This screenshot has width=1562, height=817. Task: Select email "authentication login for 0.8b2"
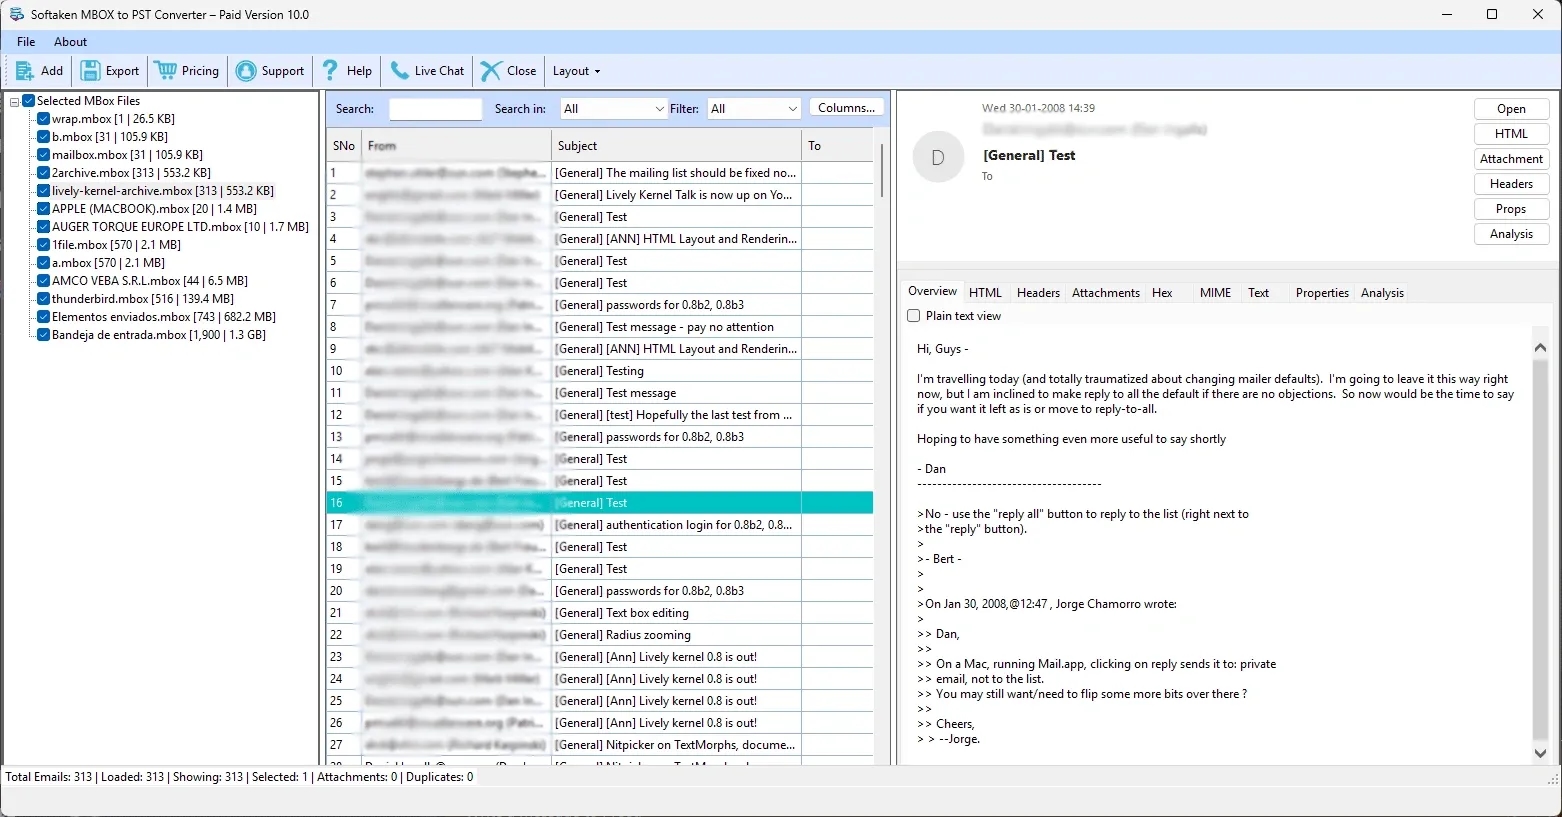point(600,525)
